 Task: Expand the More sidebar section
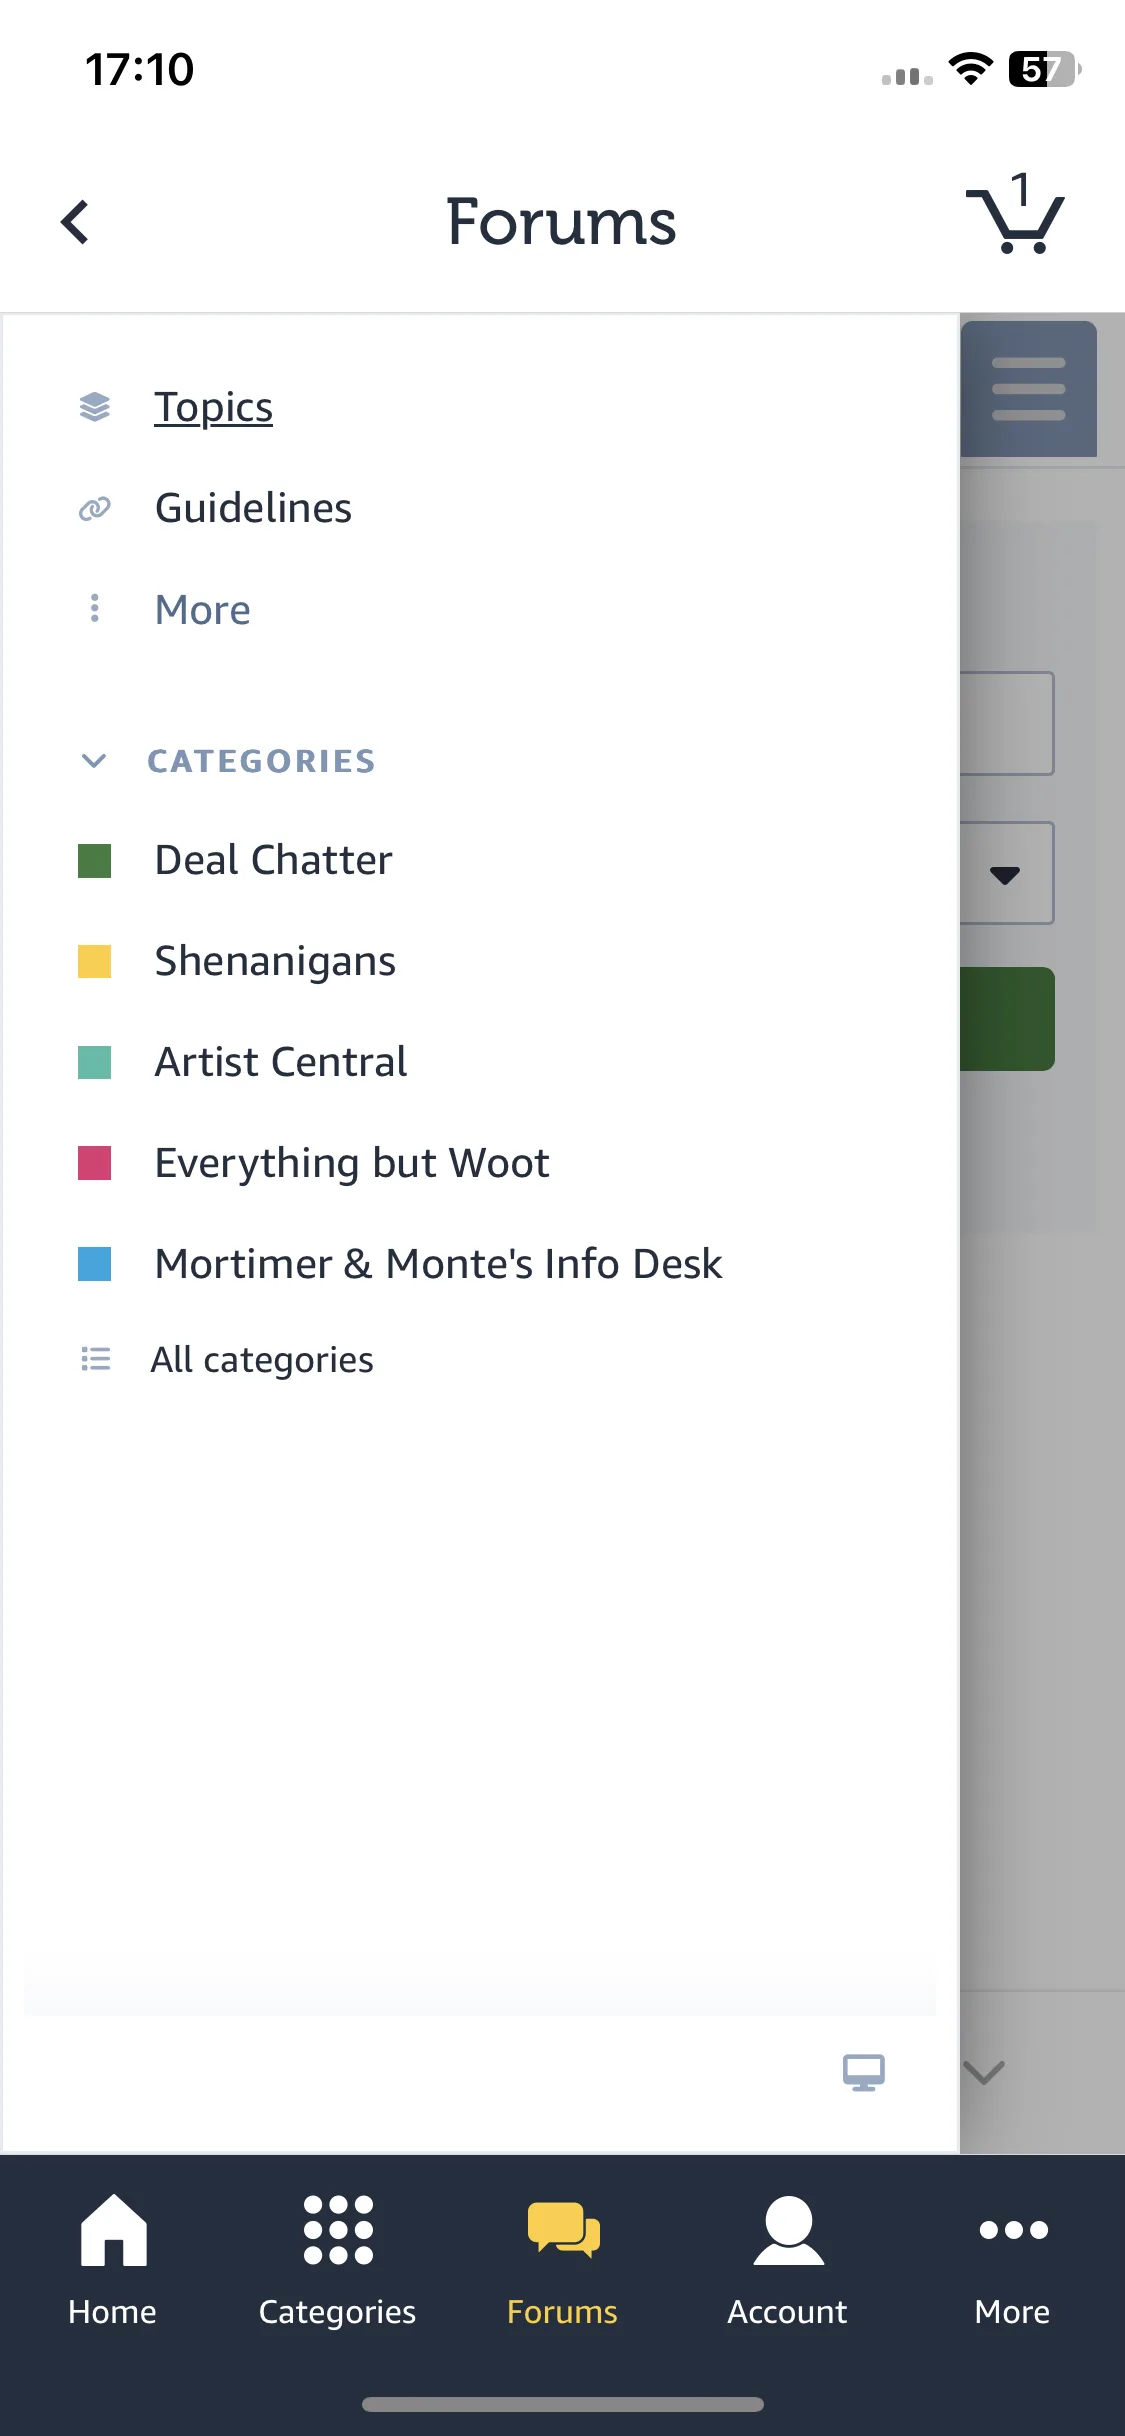(x=202, y=610)
